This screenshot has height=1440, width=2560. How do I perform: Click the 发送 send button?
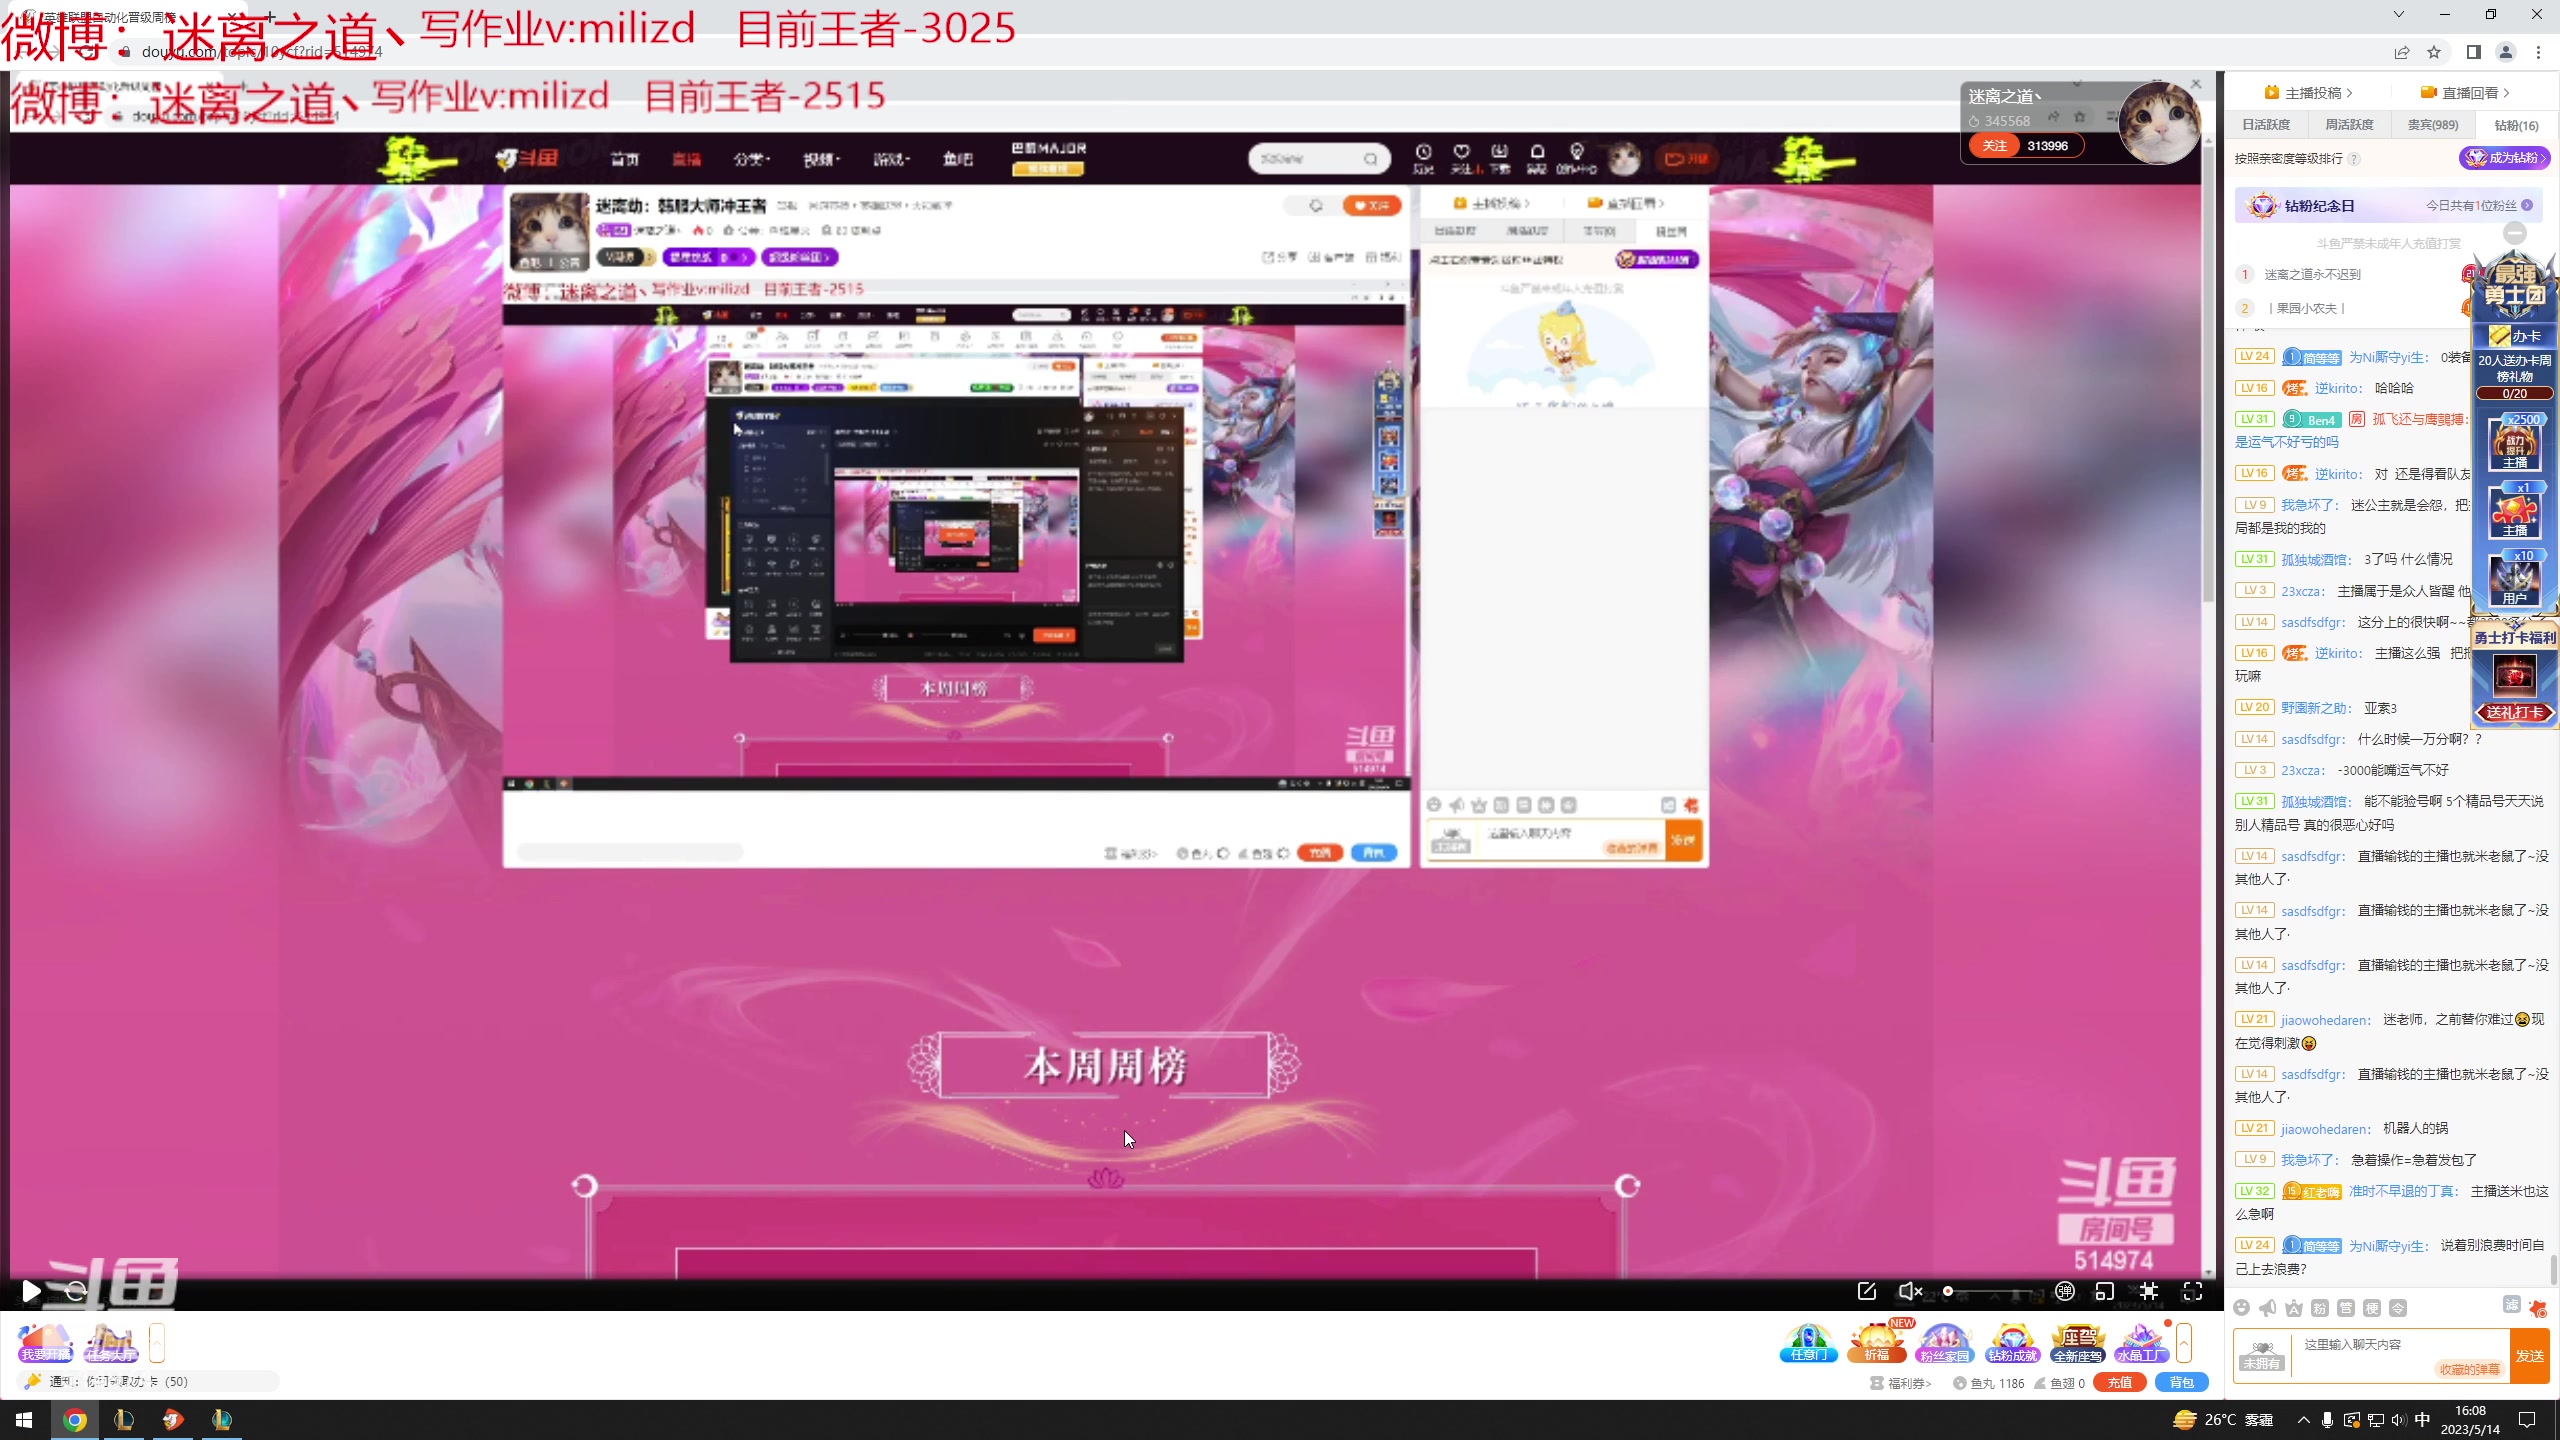point(2530,1356)
